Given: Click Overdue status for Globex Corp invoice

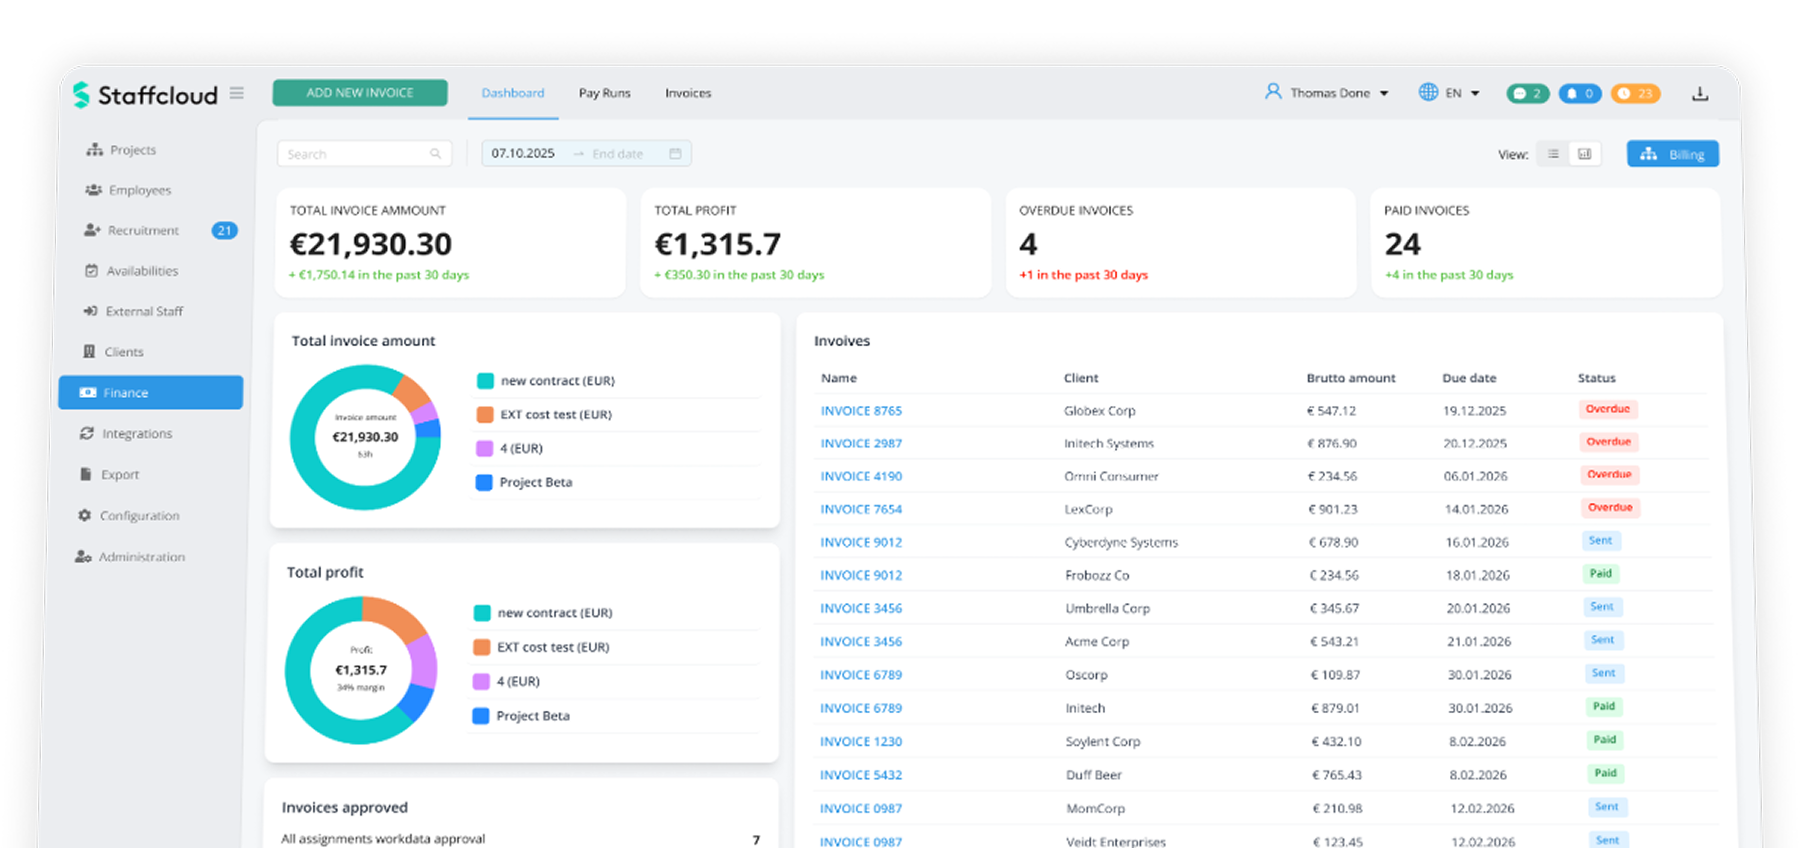Looking at the screenshot, I should [1608, 409].
